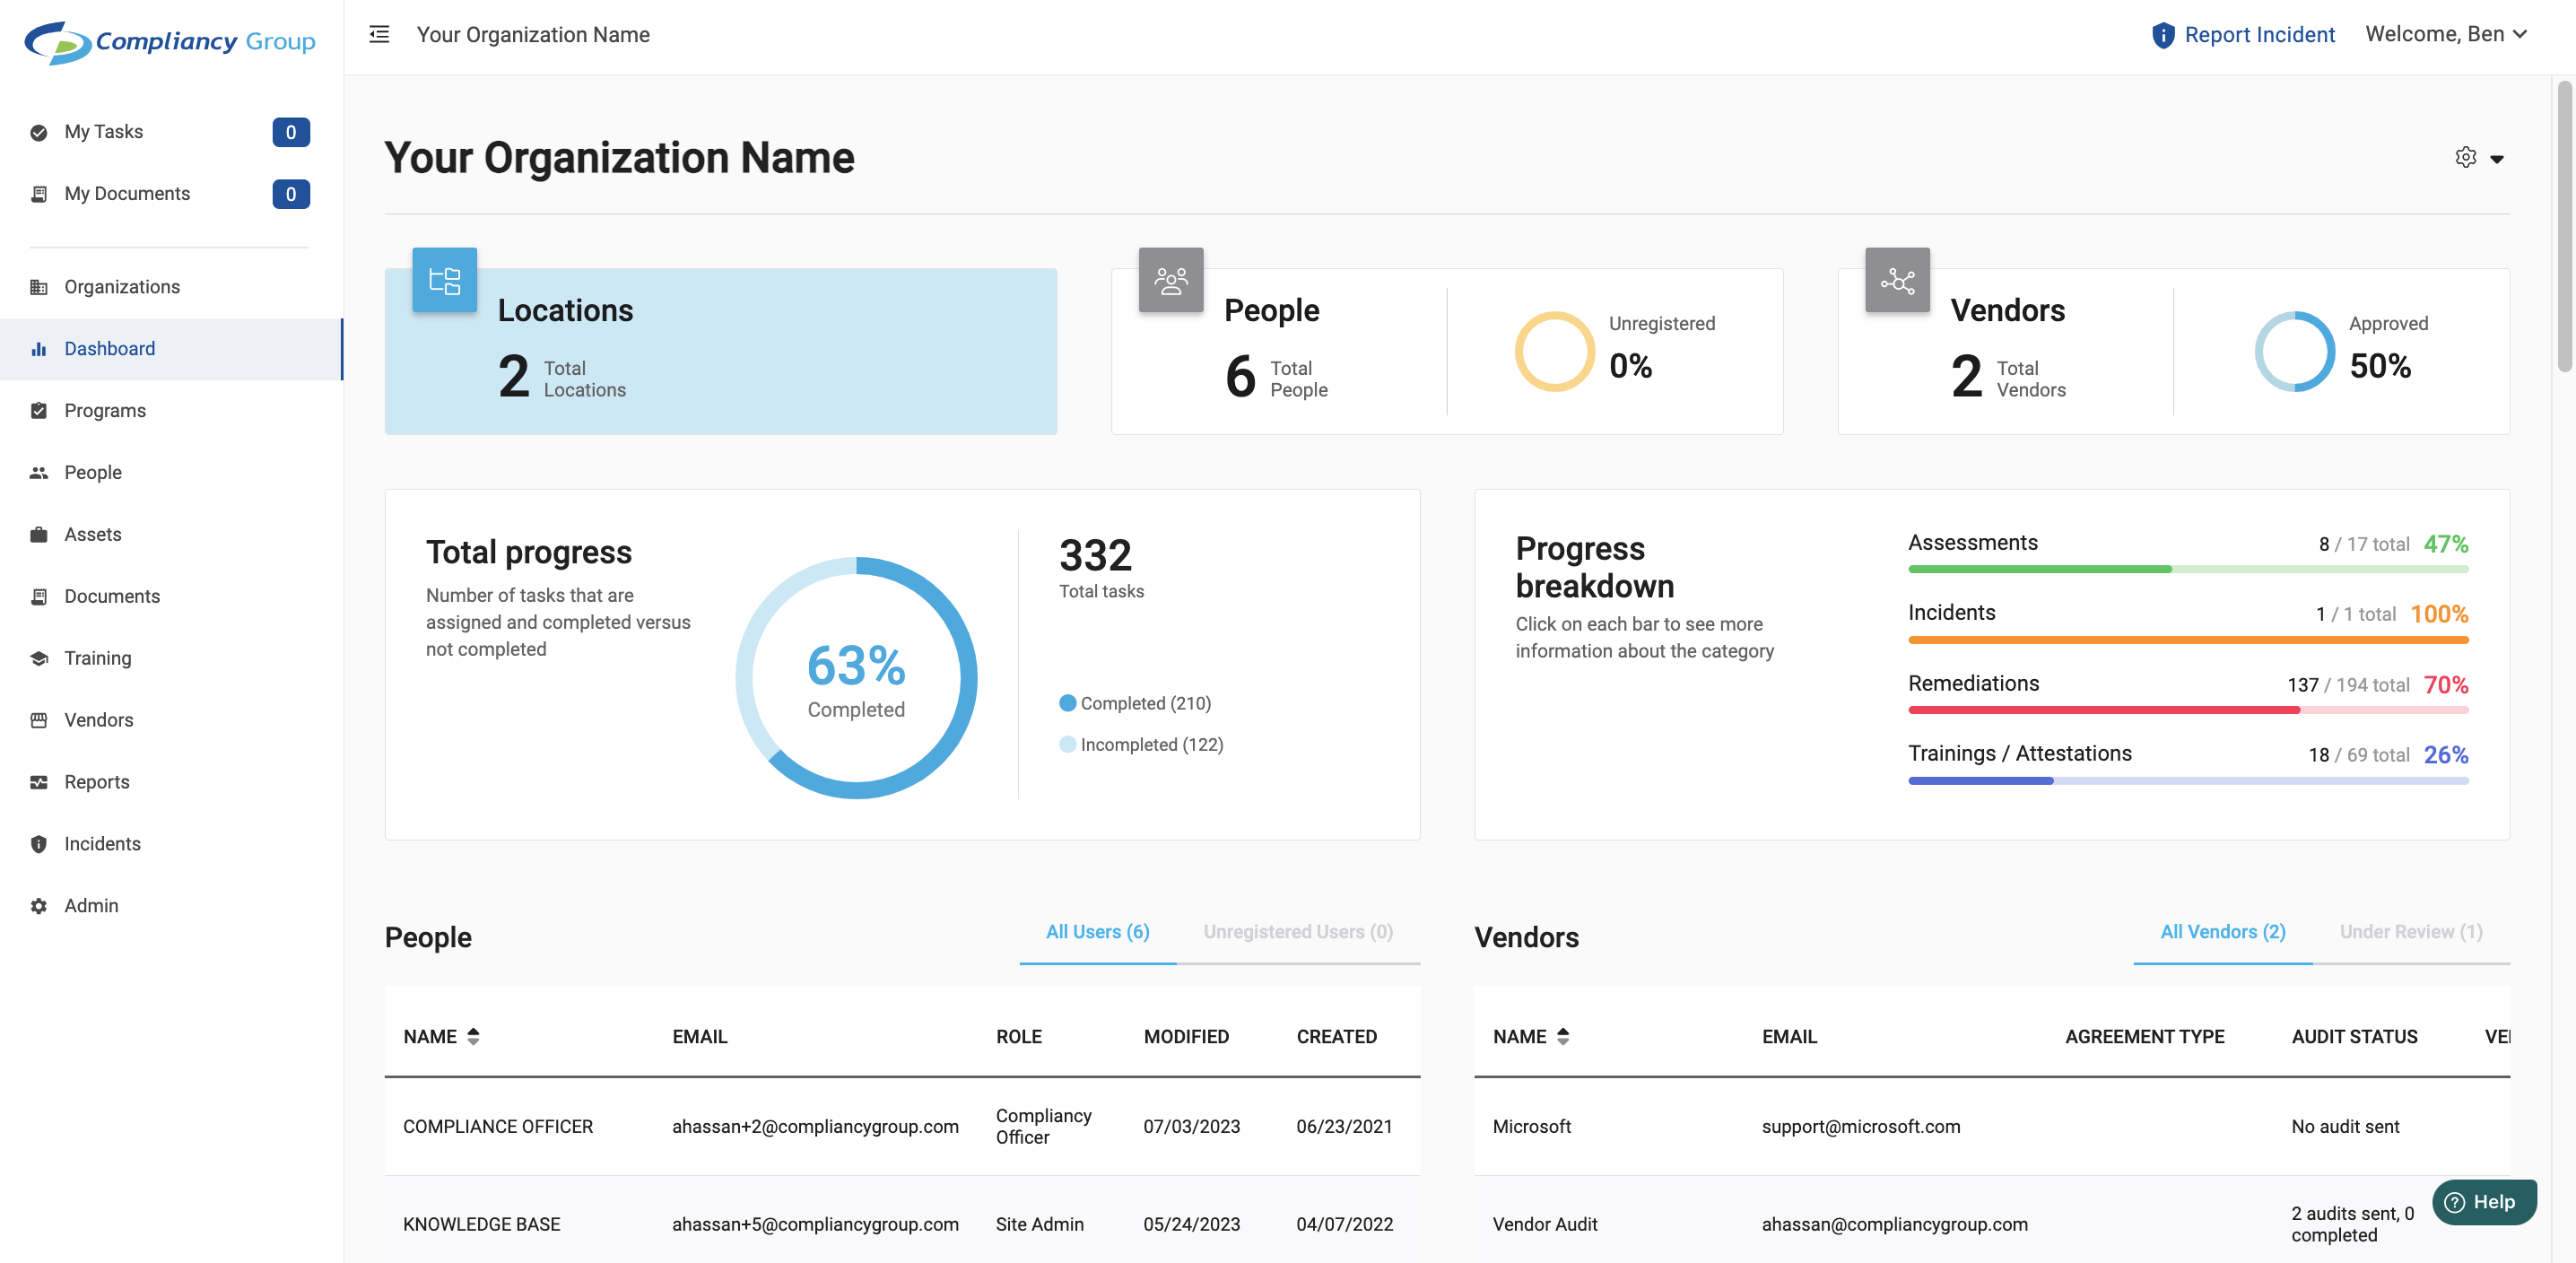
Task: Collapse the sidebar using the hamburger icon
Action: click(379, 34)
